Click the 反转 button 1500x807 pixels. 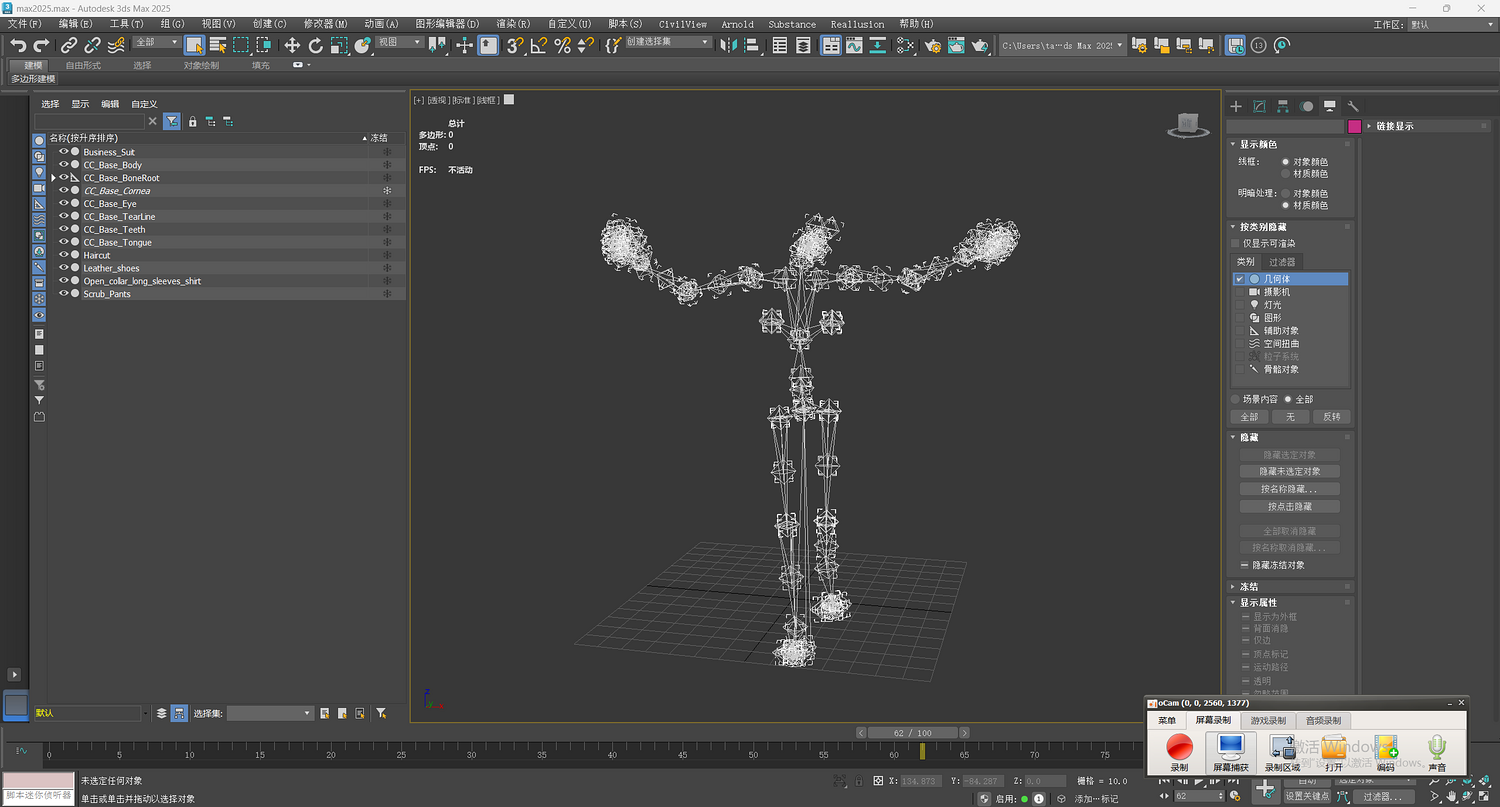1331,417
